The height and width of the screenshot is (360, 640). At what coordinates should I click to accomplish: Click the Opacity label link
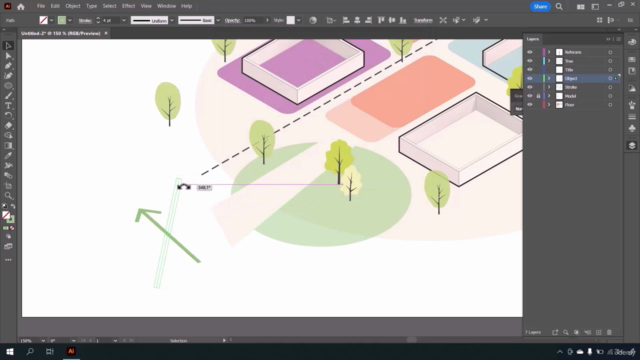point(232,20)
